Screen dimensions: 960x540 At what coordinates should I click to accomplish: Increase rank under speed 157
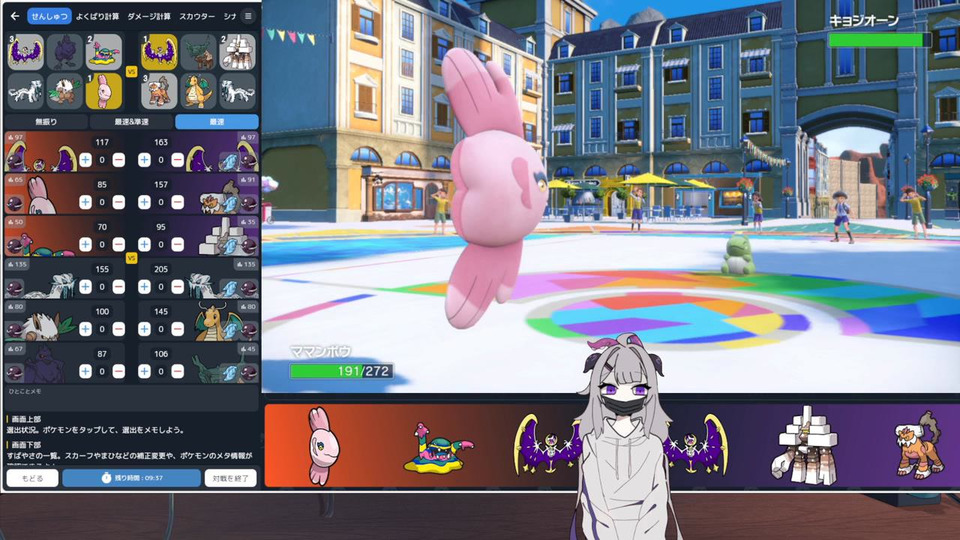click(x=144, y=202)
